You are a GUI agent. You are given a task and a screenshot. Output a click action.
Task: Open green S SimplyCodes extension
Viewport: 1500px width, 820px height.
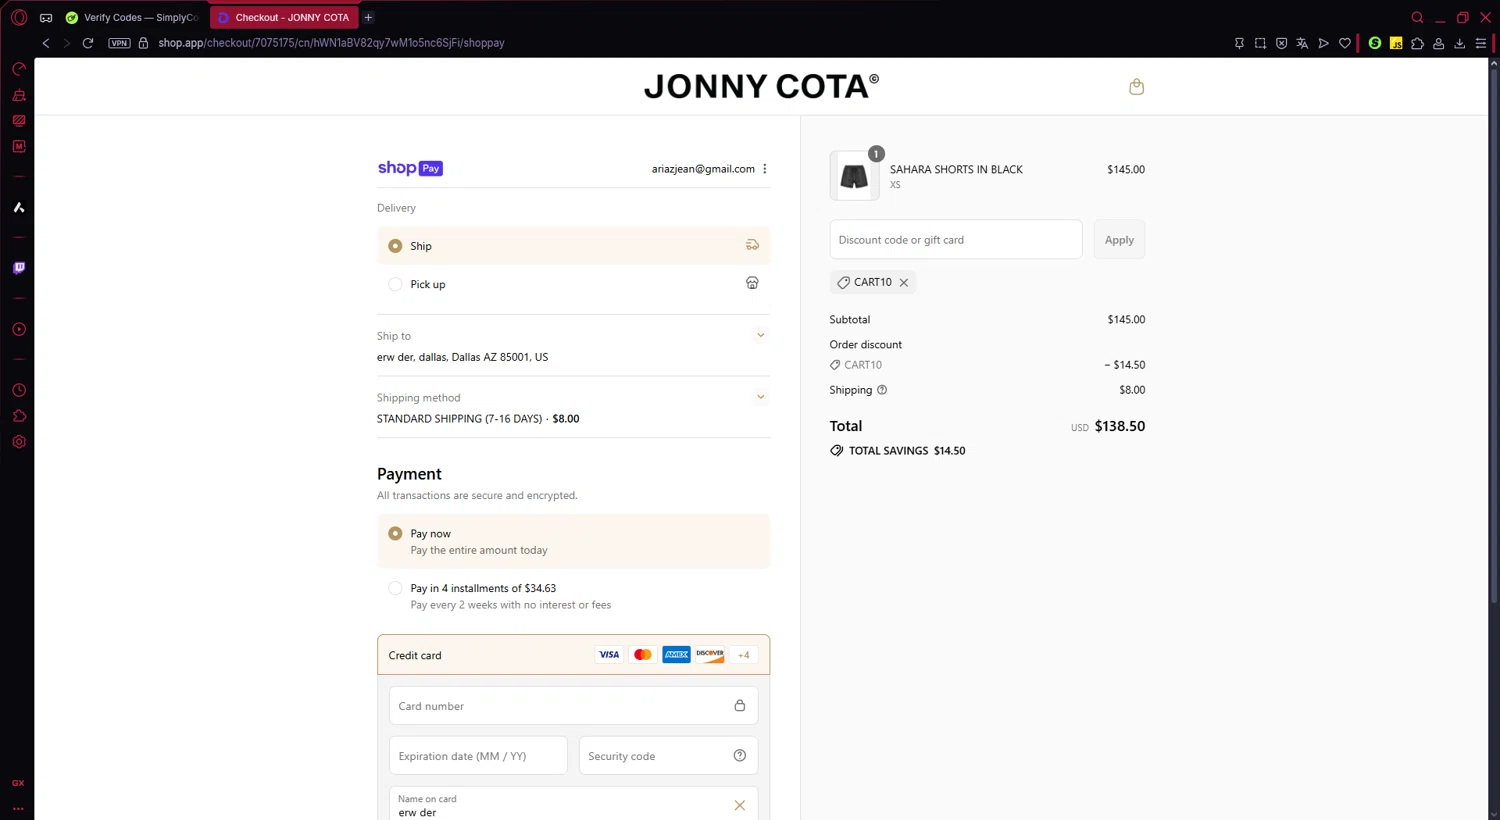1375,43
